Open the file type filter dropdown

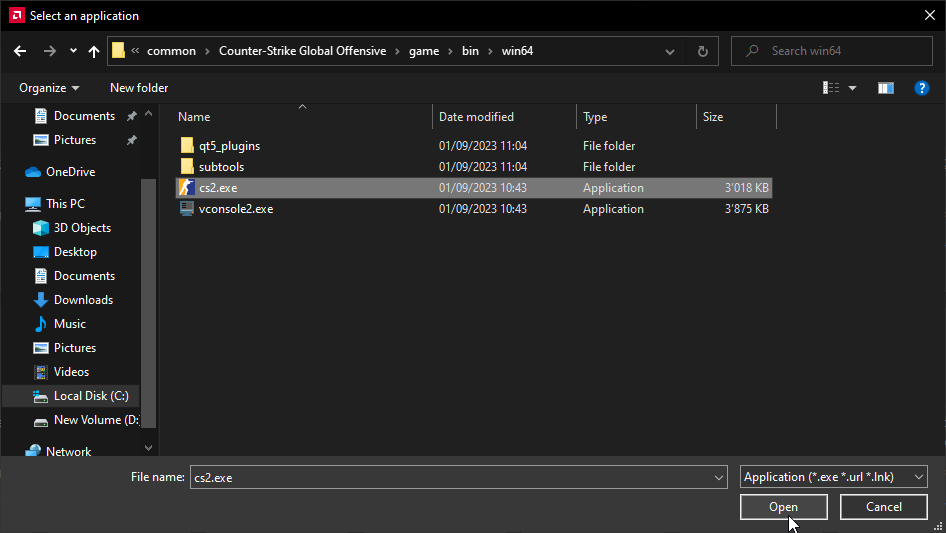833,477
